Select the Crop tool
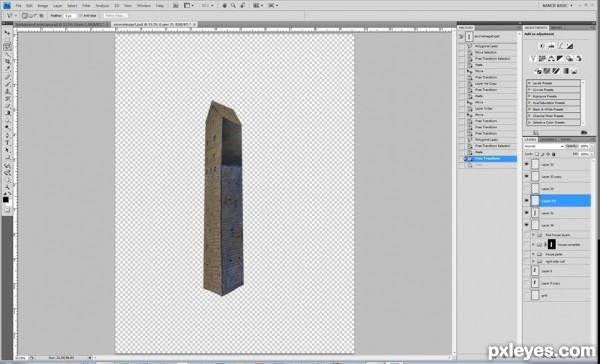The width and height of the screenshot is (600, 364). point(7,62)
